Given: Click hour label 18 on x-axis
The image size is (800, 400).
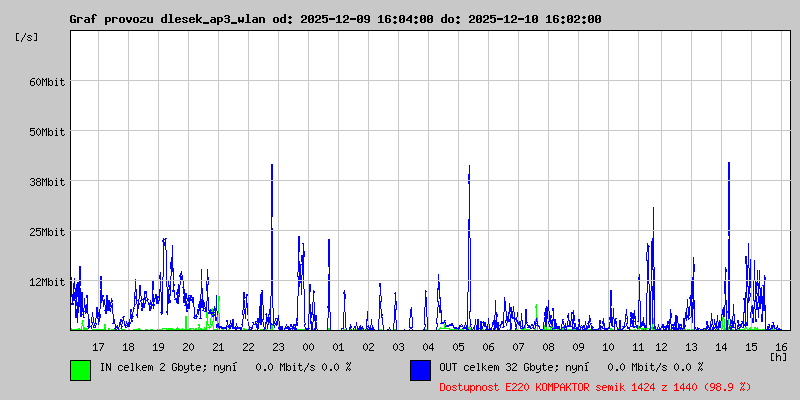Looking at the screenshot, I should 129,347.
